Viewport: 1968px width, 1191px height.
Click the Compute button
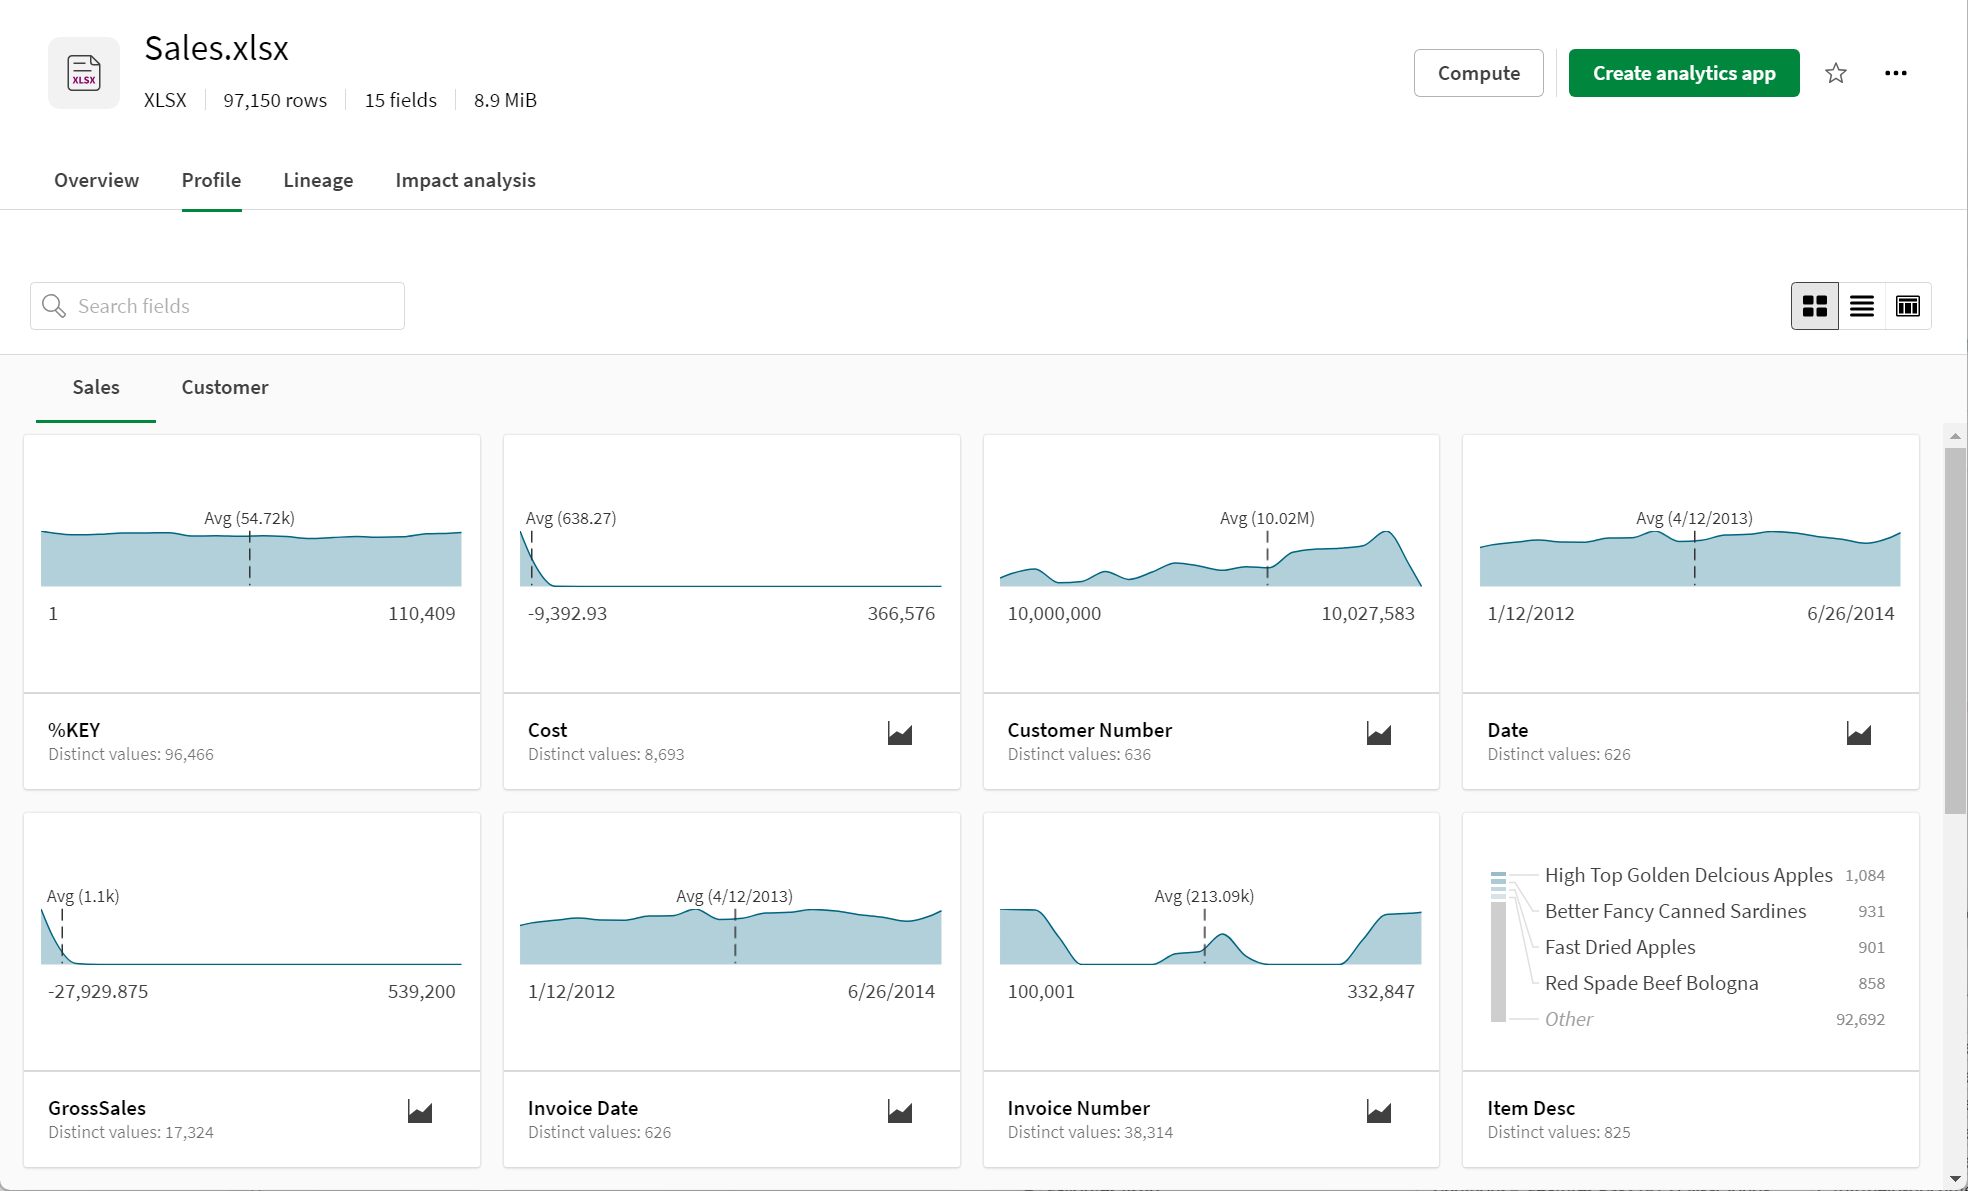click(1479, 72)
